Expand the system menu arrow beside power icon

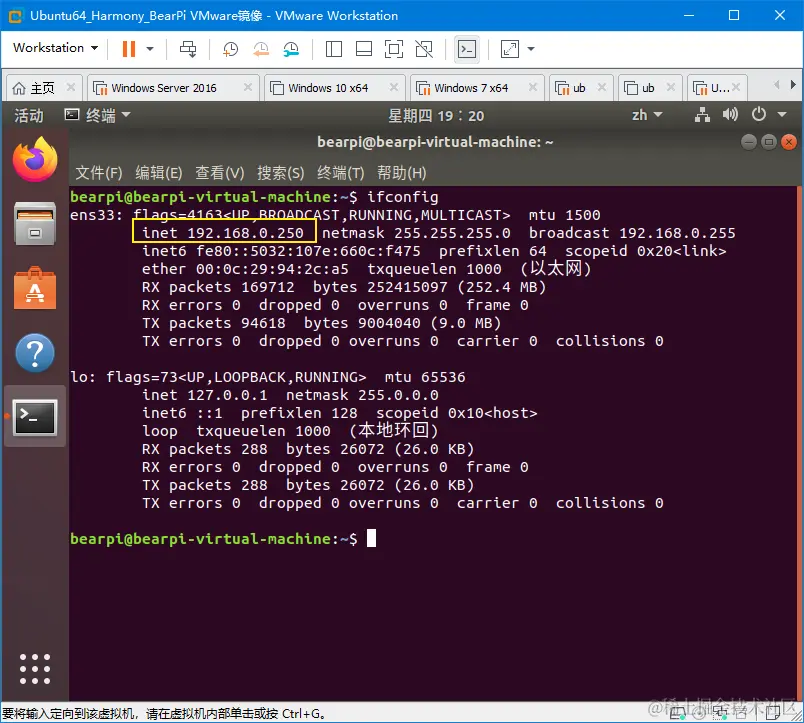(782, 115)
